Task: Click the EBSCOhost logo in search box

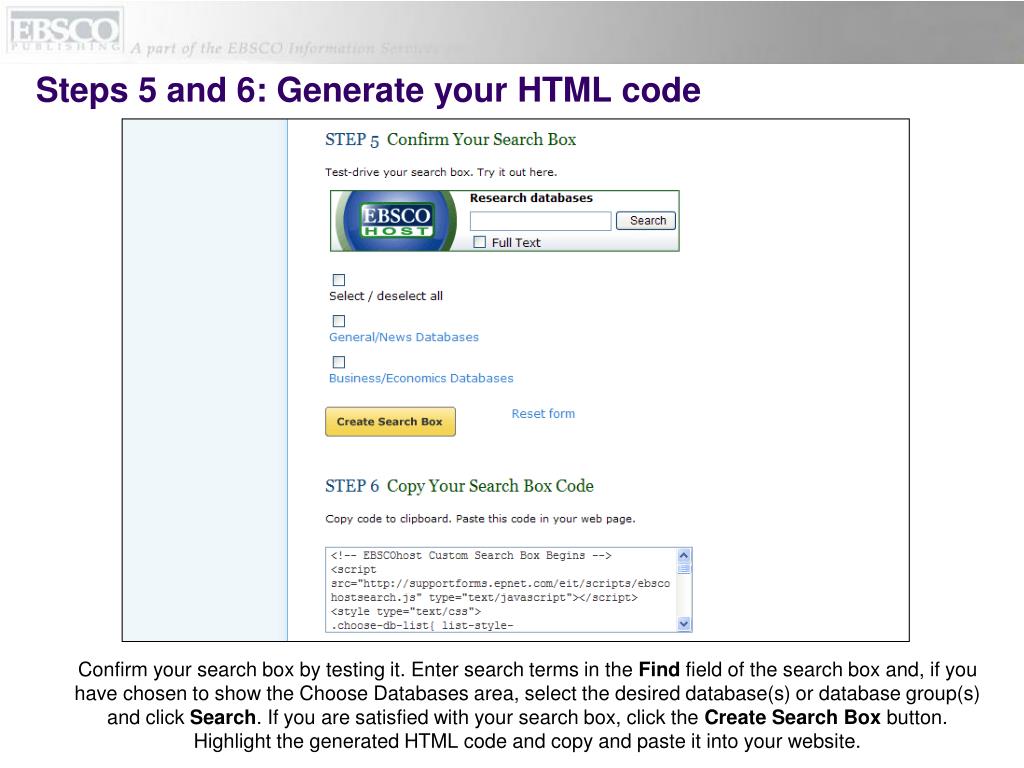Action: click(x=396, y=221)
